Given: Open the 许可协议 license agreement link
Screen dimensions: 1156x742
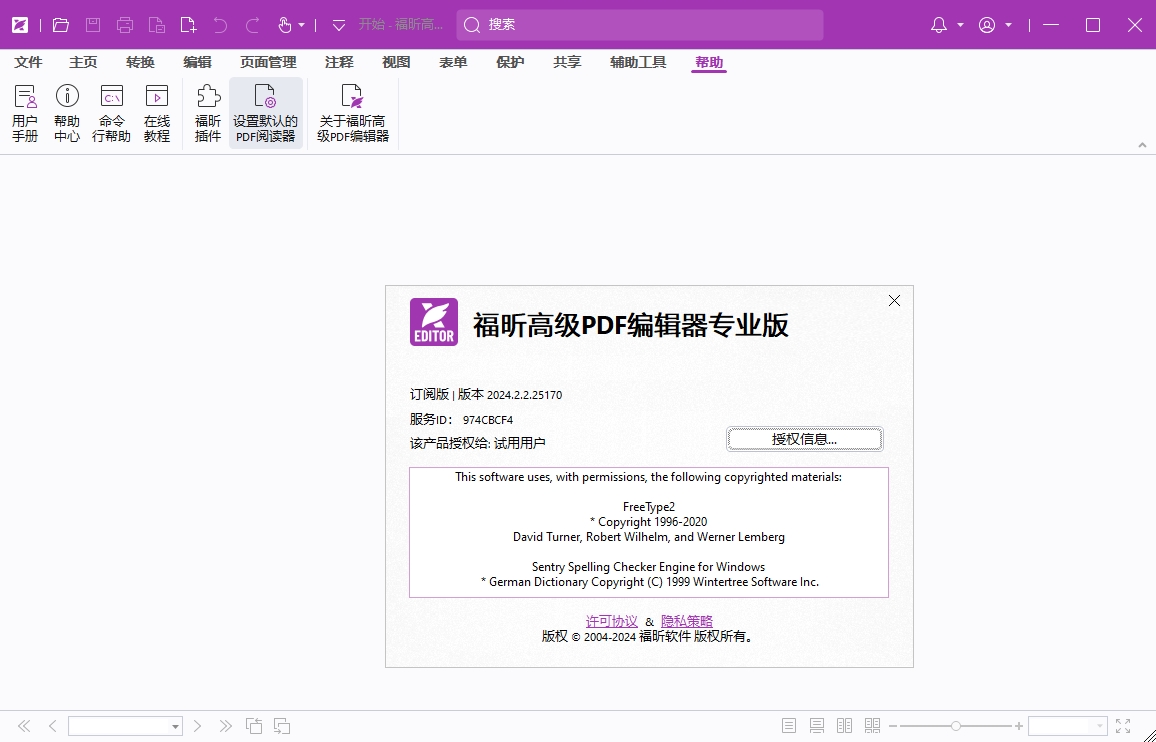Looking at the screenshot, I should [611, 622].
